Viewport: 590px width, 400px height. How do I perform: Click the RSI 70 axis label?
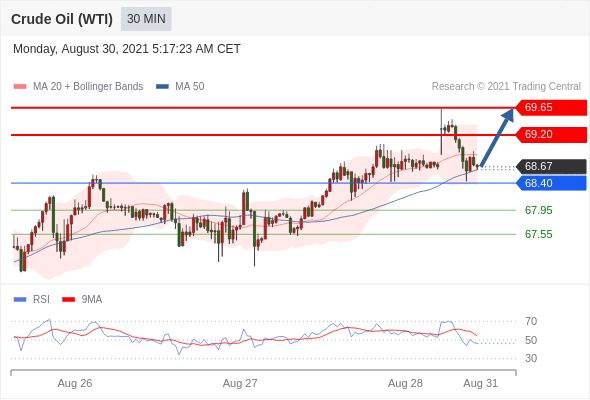click(x=531, y=321)
